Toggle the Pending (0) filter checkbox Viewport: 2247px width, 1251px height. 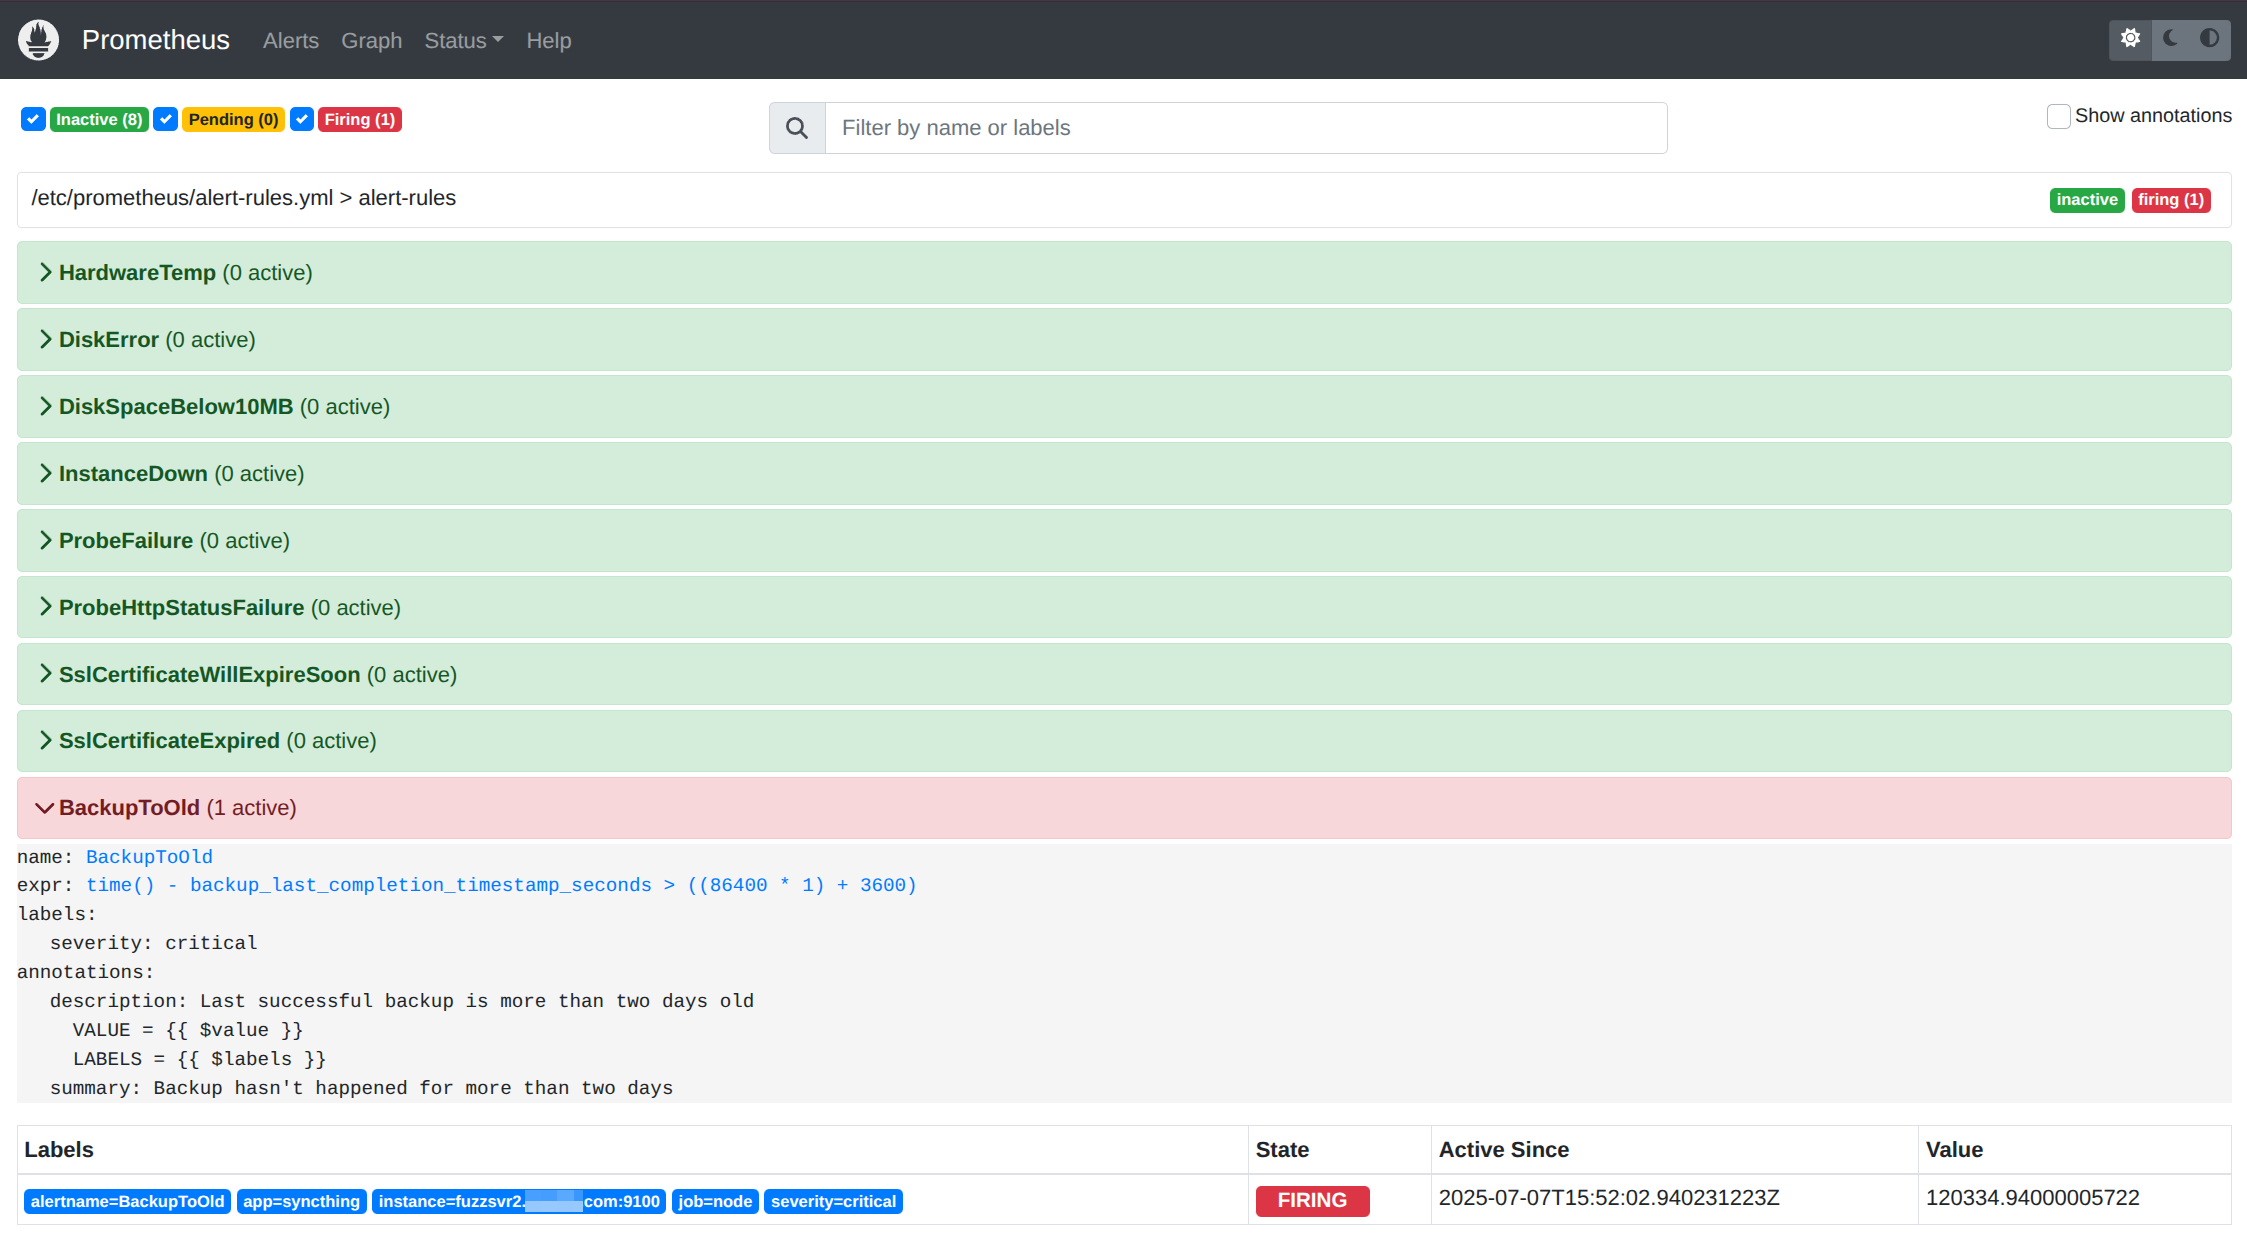(x=166, y=119)
